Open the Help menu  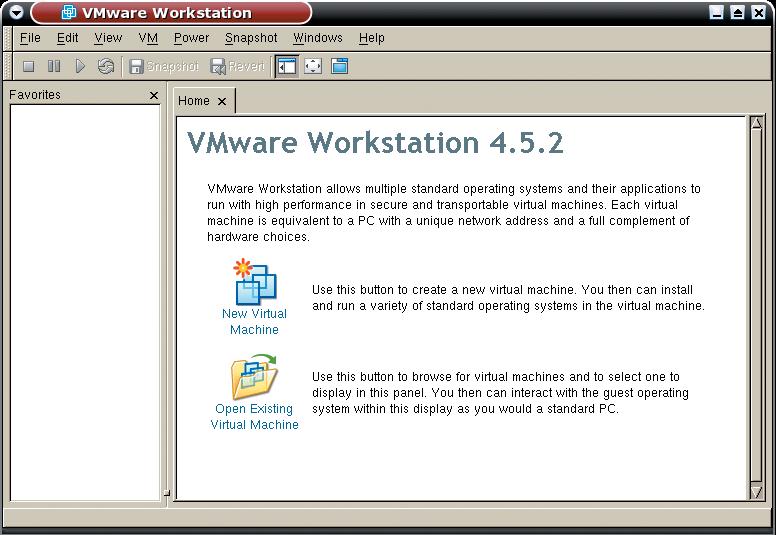click(372, 38)
